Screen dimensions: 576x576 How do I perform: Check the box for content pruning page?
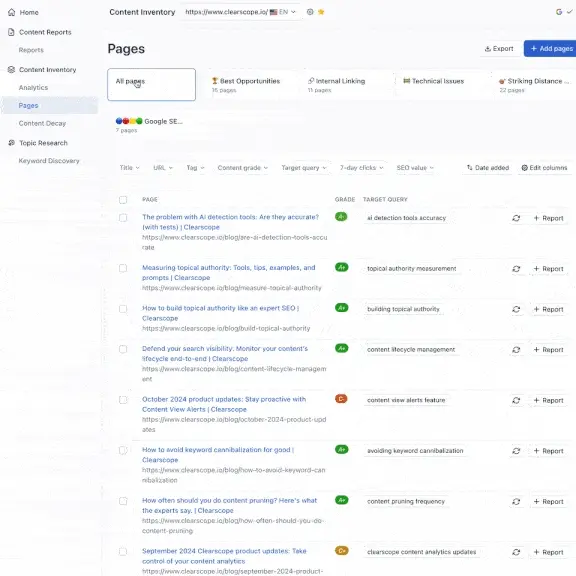click(123, 501)
